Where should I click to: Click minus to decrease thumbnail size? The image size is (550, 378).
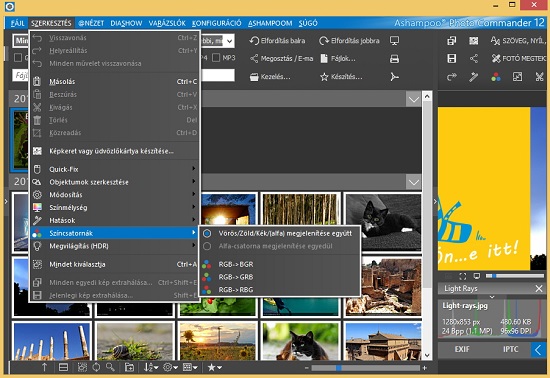pos(307,368)
